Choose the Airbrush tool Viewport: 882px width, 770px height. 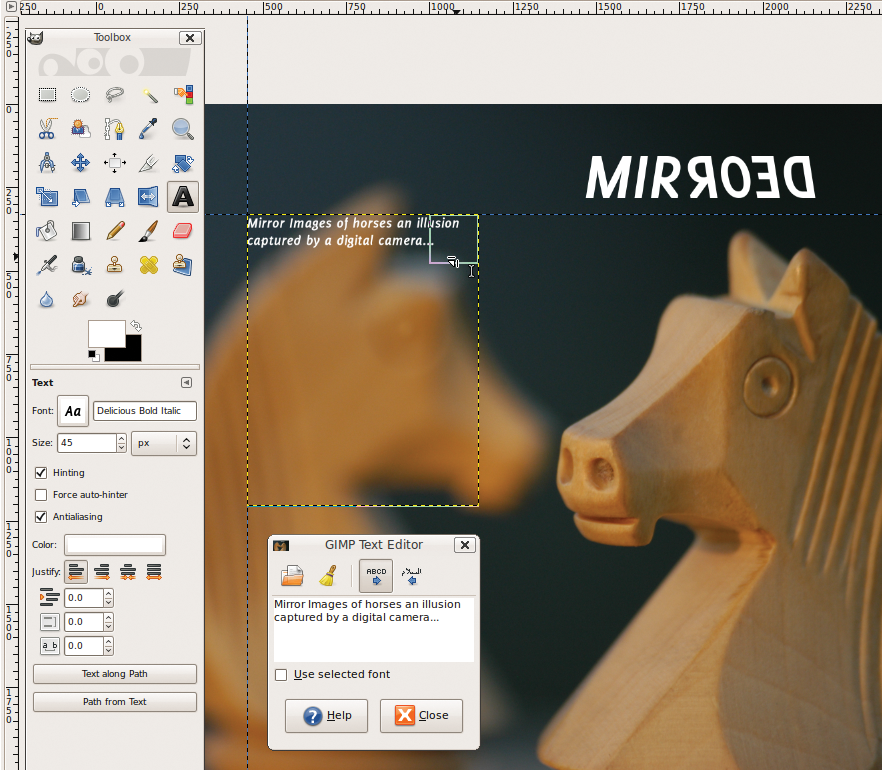(47, 265)
